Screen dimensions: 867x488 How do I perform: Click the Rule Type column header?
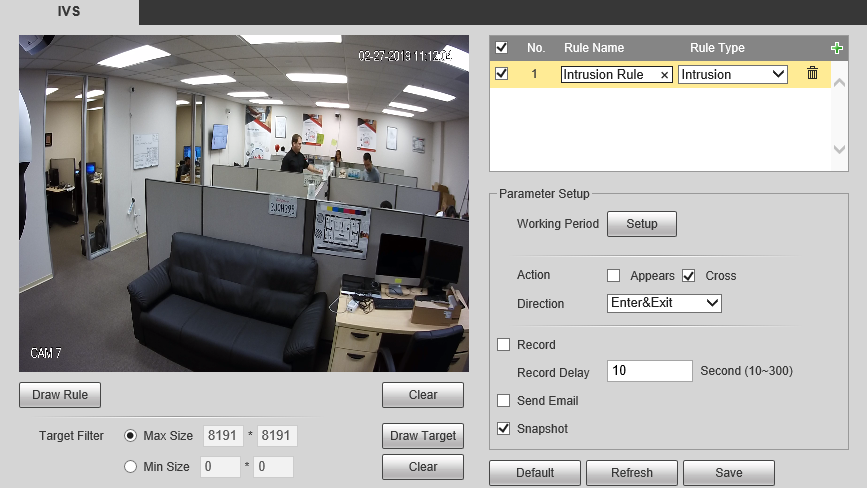(717, 48)
